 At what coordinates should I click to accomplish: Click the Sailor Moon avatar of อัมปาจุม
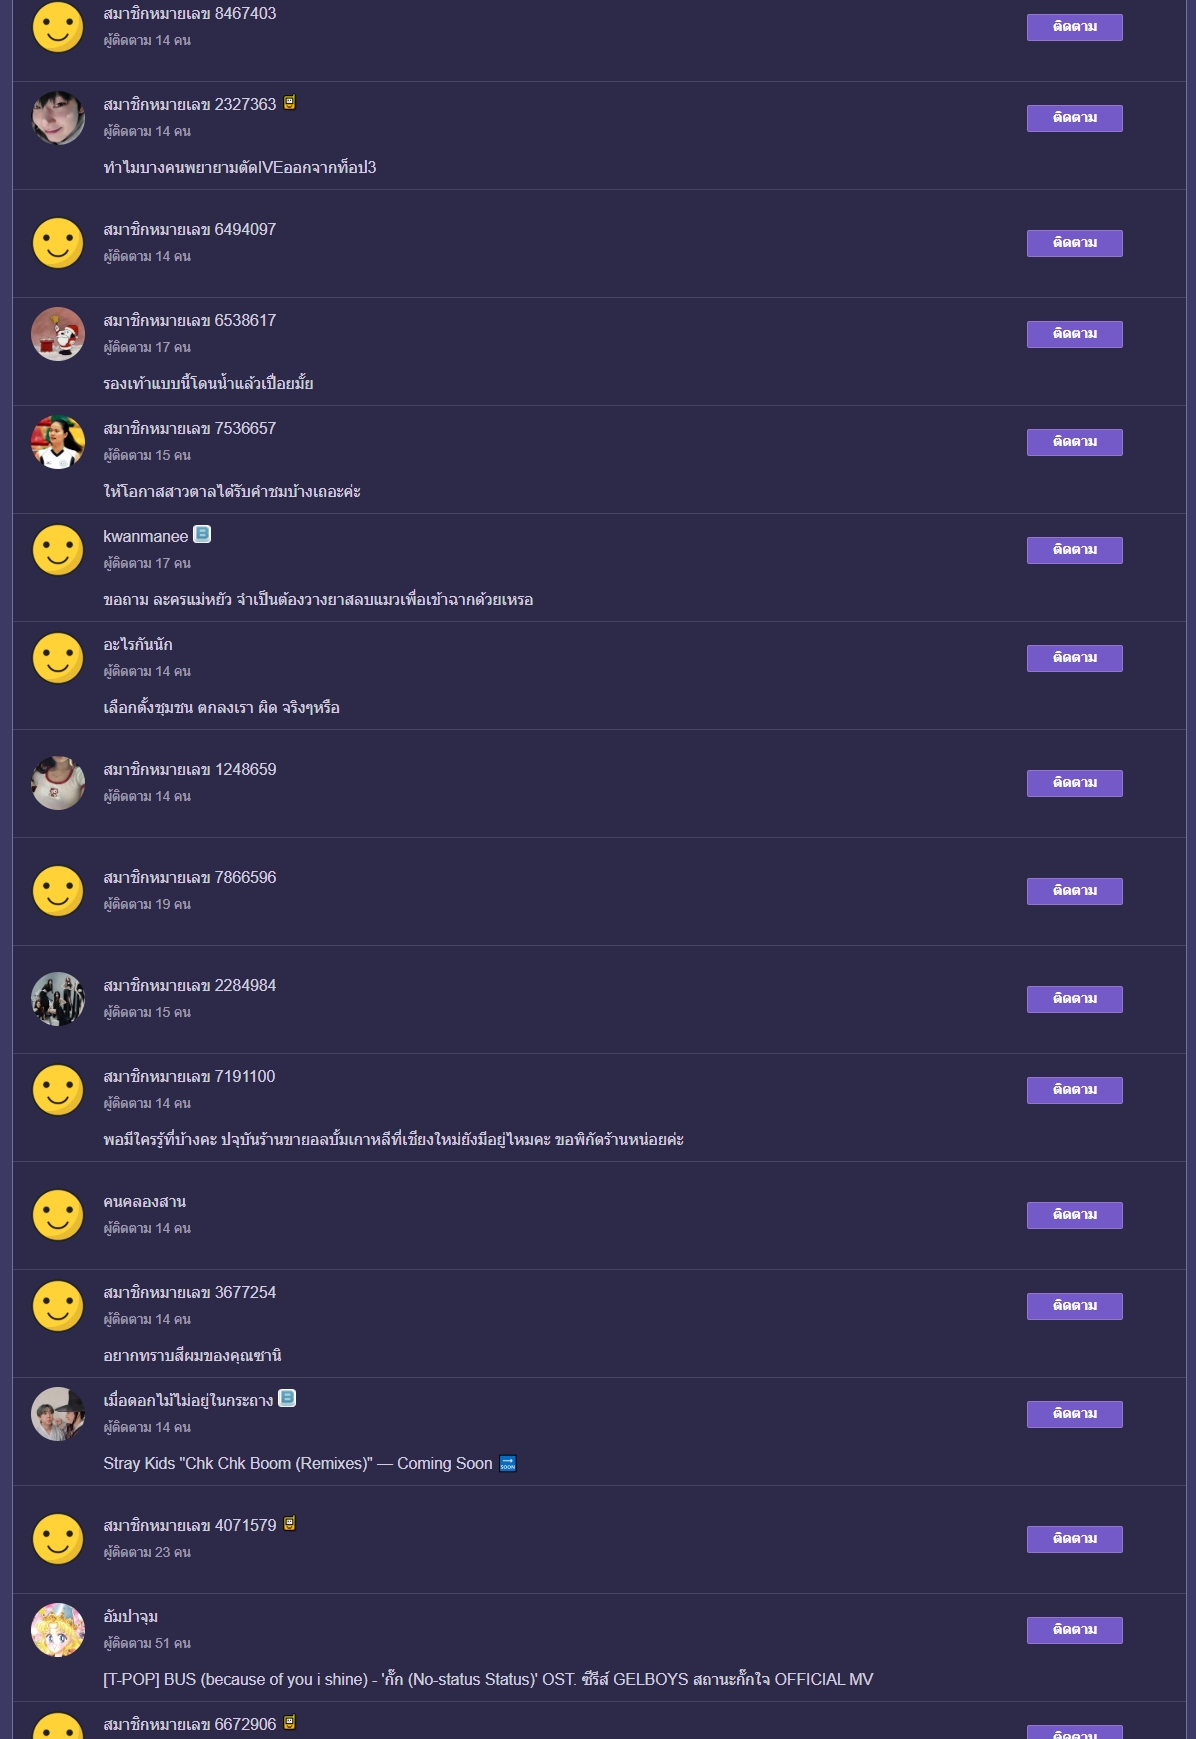coord(58,1630)
